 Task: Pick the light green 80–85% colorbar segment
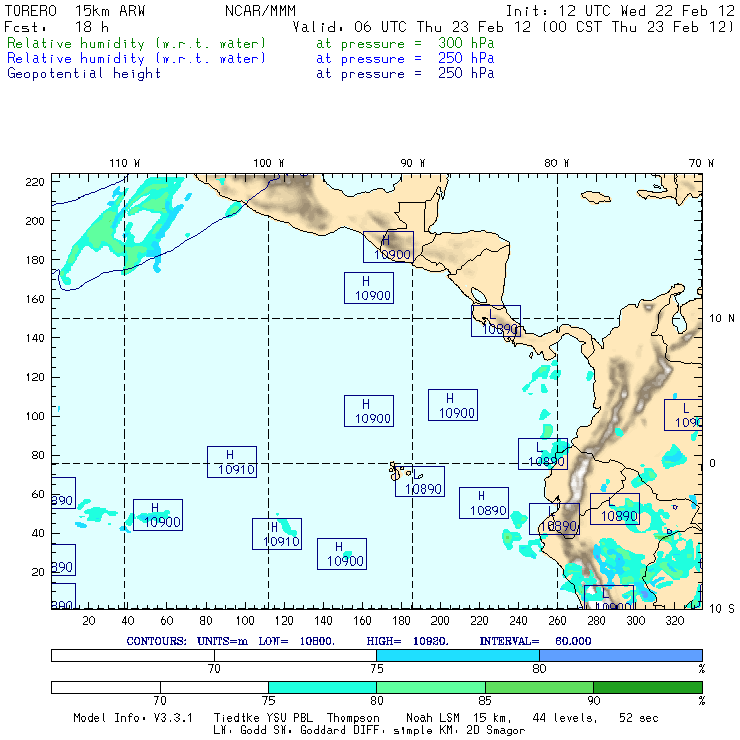point(430,688)
